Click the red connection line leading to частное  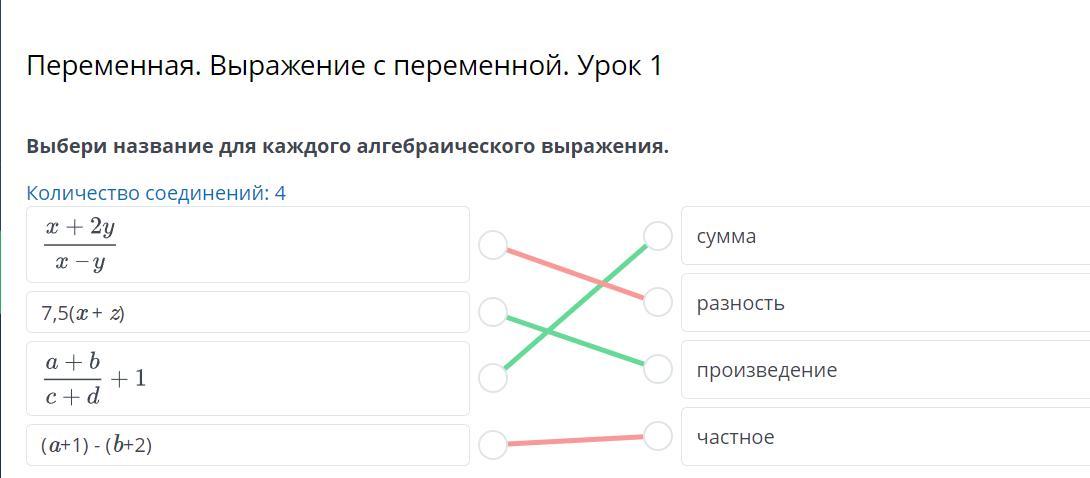pyautogui.click(x=575, y=440)
